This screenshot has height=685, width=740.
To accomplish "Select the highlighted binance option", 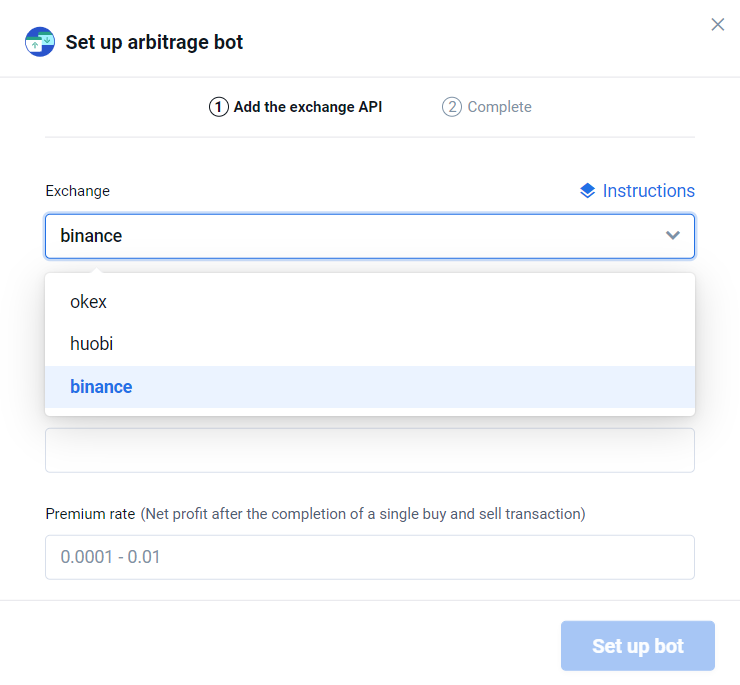I will (101, 387).
